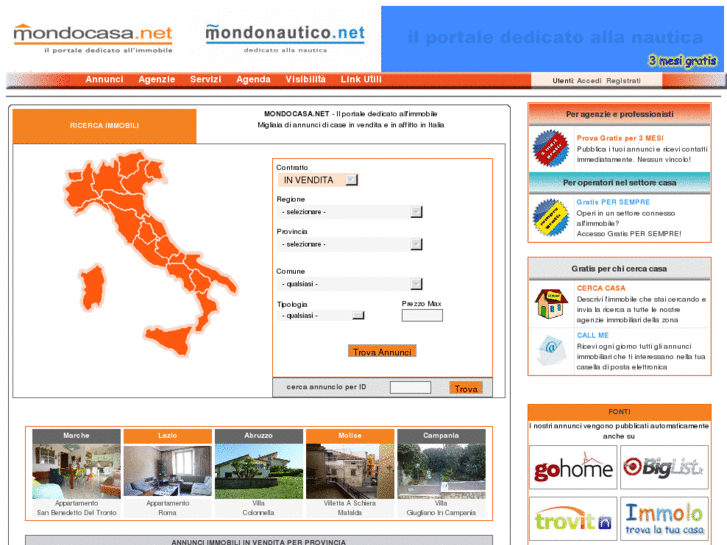This screenshot has height=545, width=727.
Task: Open the Tipologia dropdown
Action: [321, 315]
